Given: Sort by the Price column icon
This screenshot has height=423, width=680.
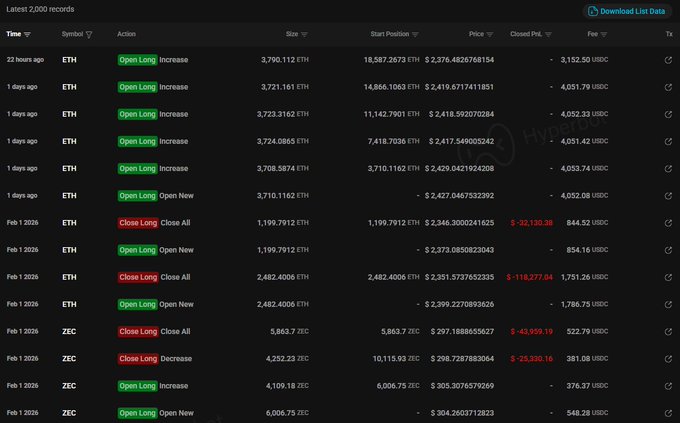Looking at the screenshot, I should click(490, 34).
